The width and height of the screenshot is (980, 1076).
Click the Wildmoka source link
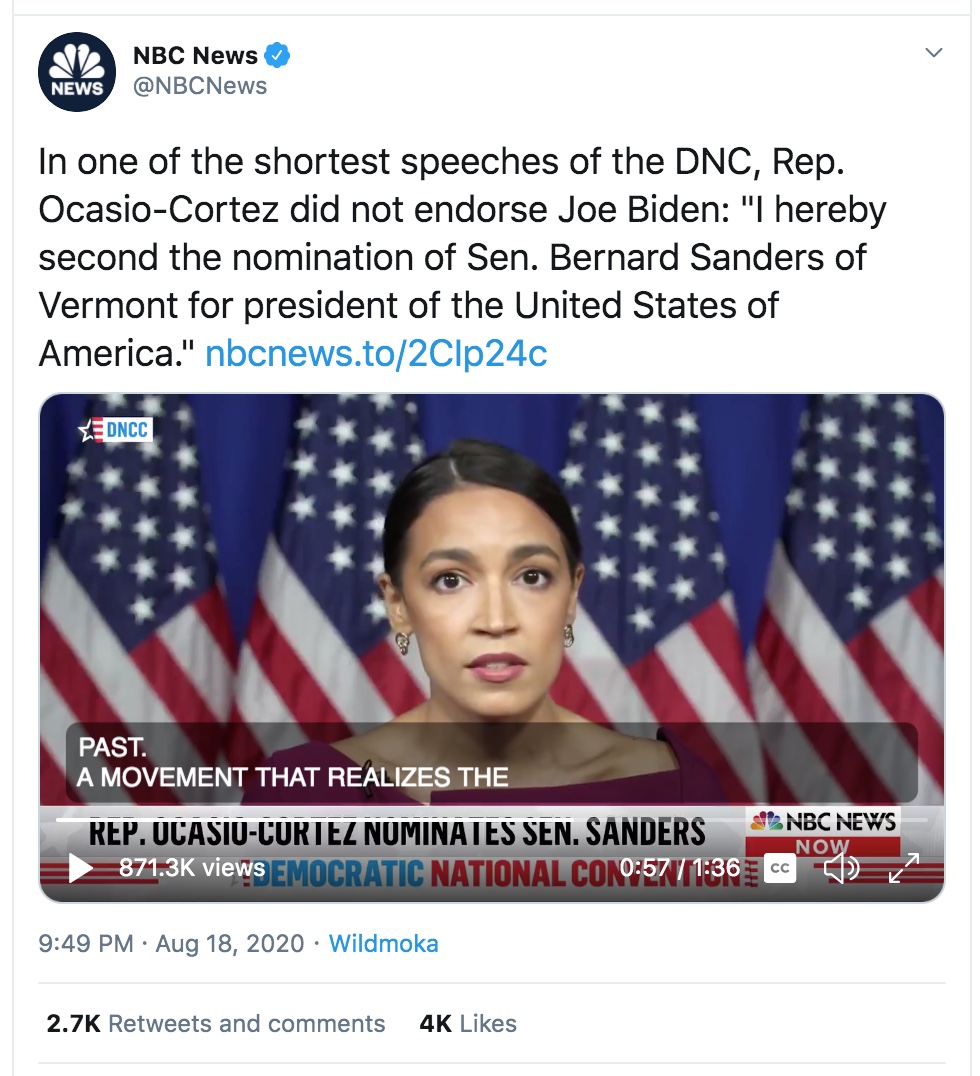(383, 944)
